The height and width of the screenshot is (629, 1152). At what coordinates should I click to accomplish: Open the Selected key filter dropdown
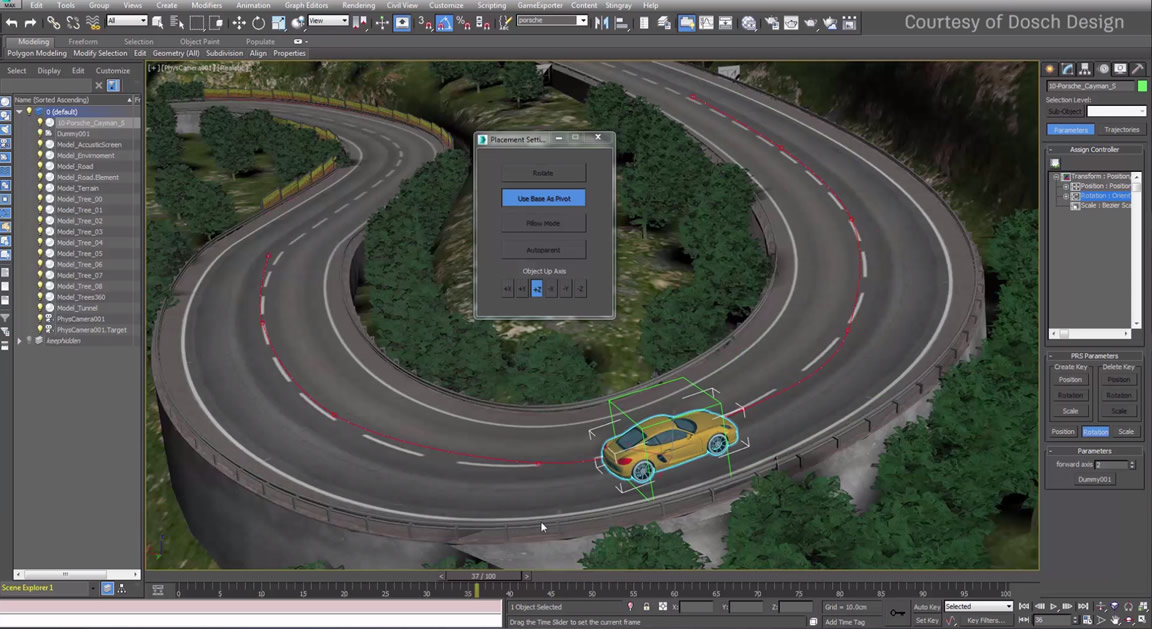tap(978, 606)
